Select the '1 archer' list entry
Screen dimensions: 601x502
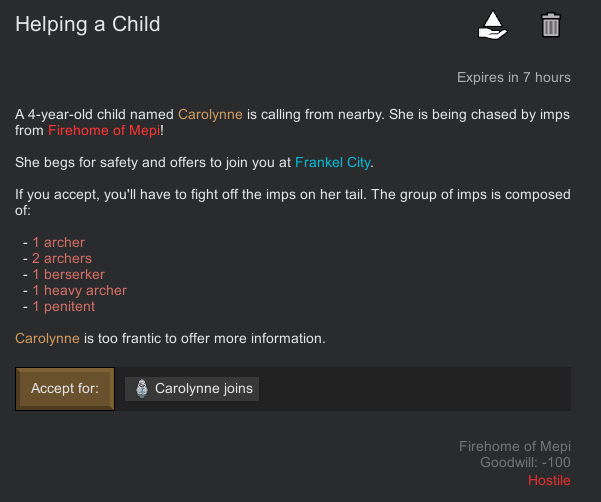pyautogui.click(x=58, y=242)
